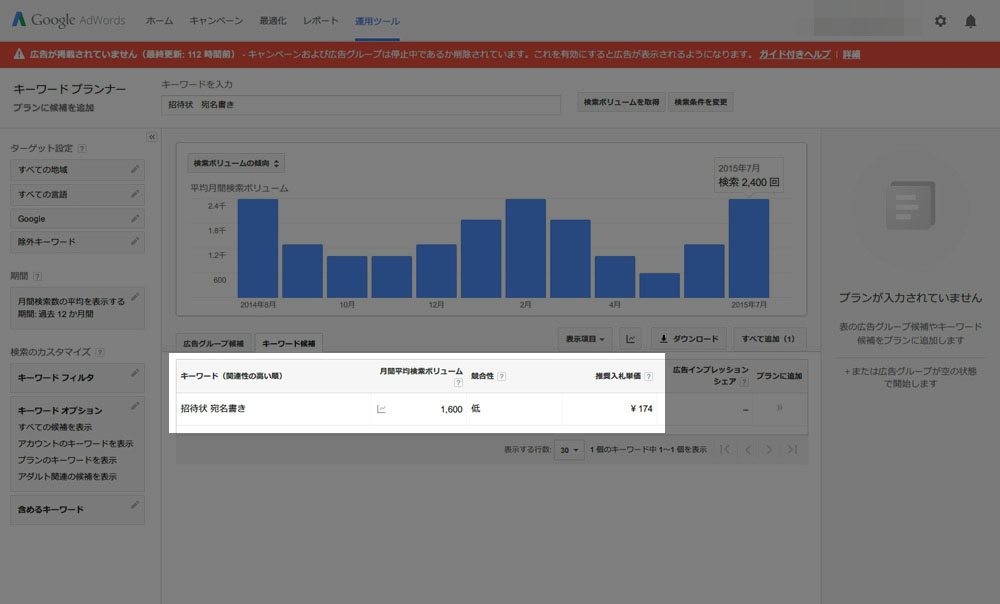Click プランに追加 column header
Image resolution: width=1000 pixels, height=604 pixels.
(779, 376)
